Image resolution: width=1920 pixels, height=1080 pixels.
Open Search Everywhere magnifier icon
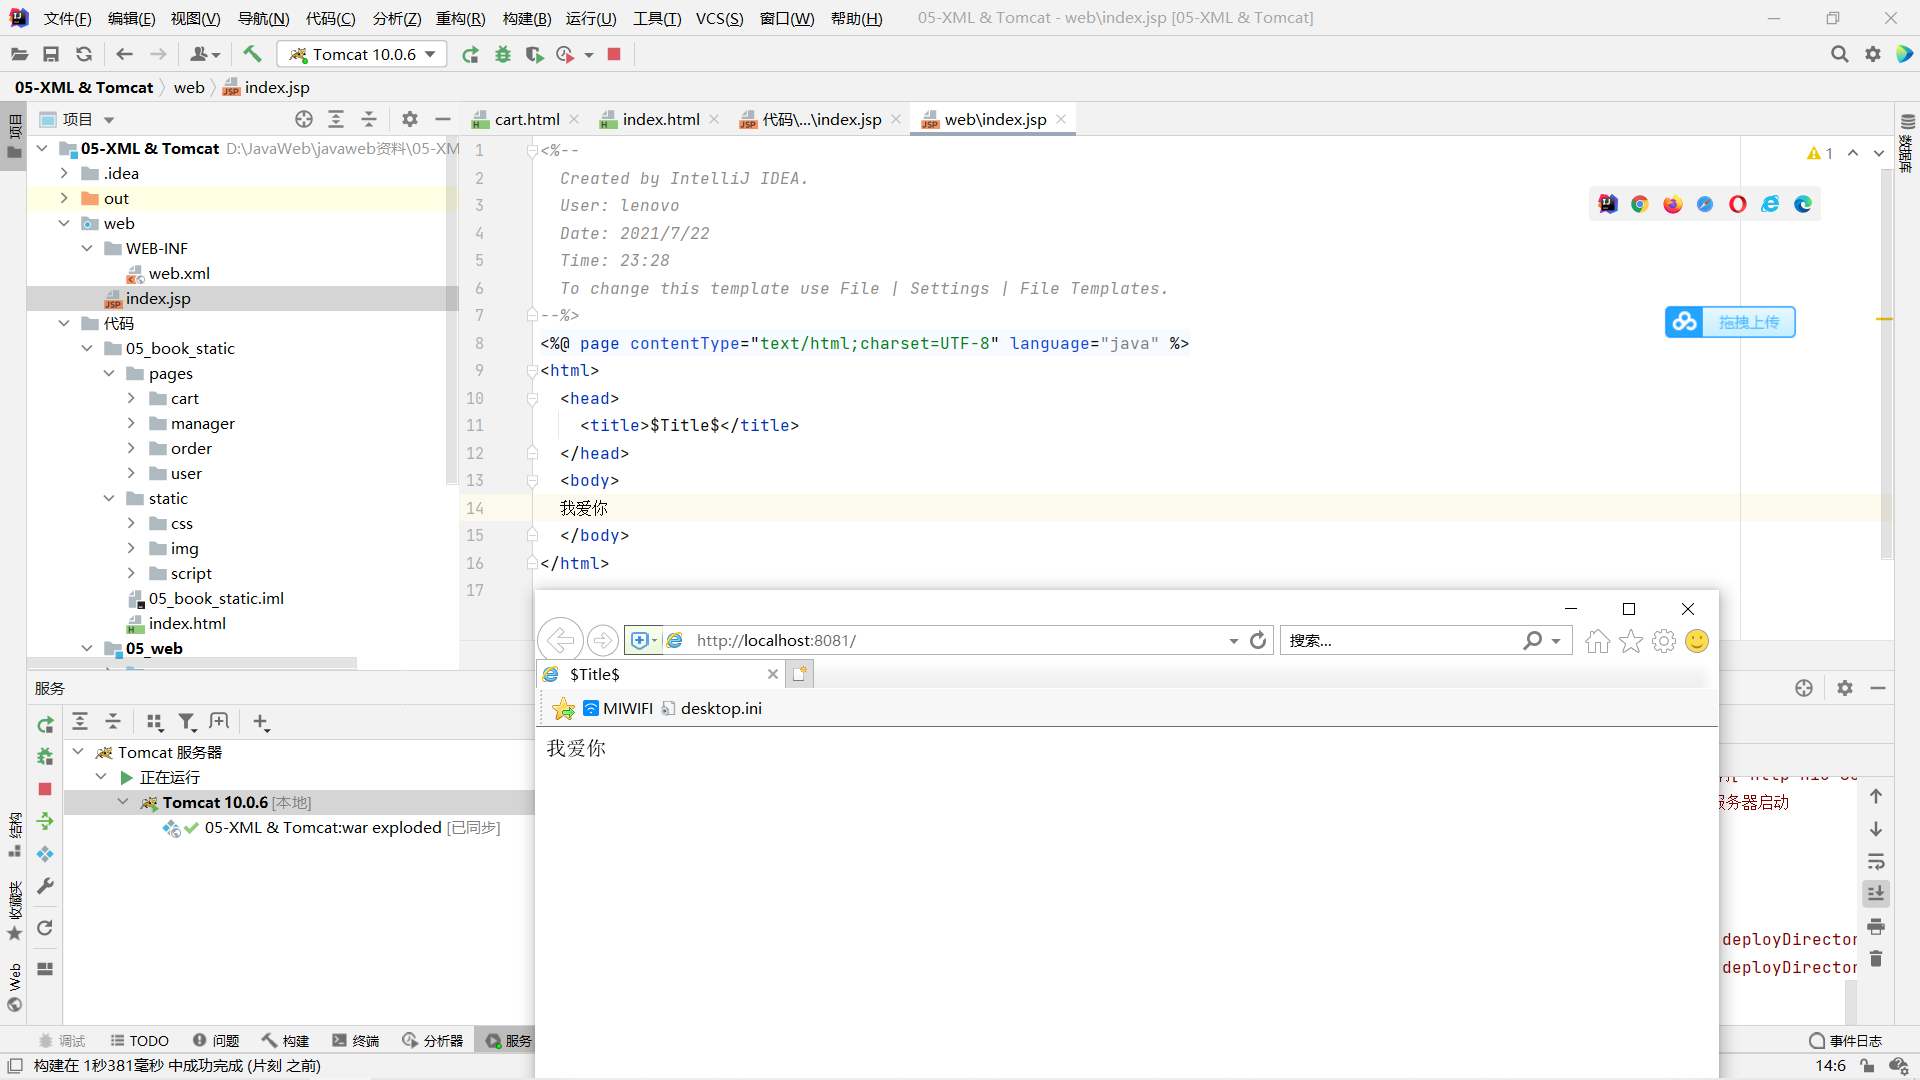(x=1839, y=54)
